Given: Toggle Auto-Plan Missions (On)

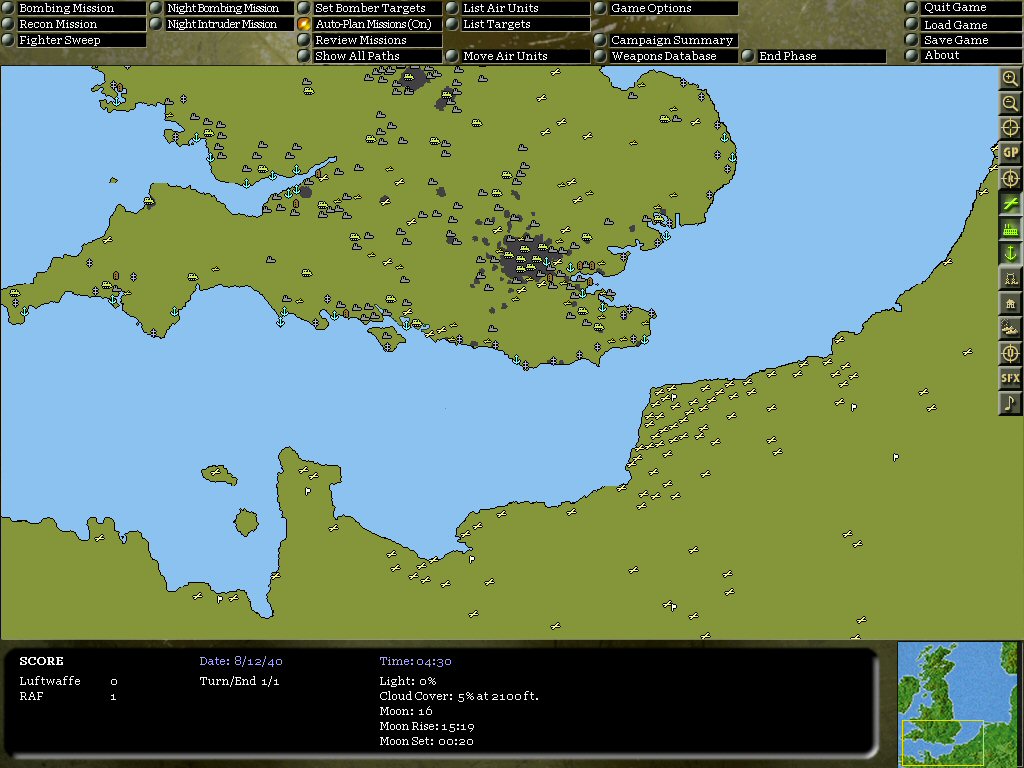Looking at the screenshot, I should (373, 24).
